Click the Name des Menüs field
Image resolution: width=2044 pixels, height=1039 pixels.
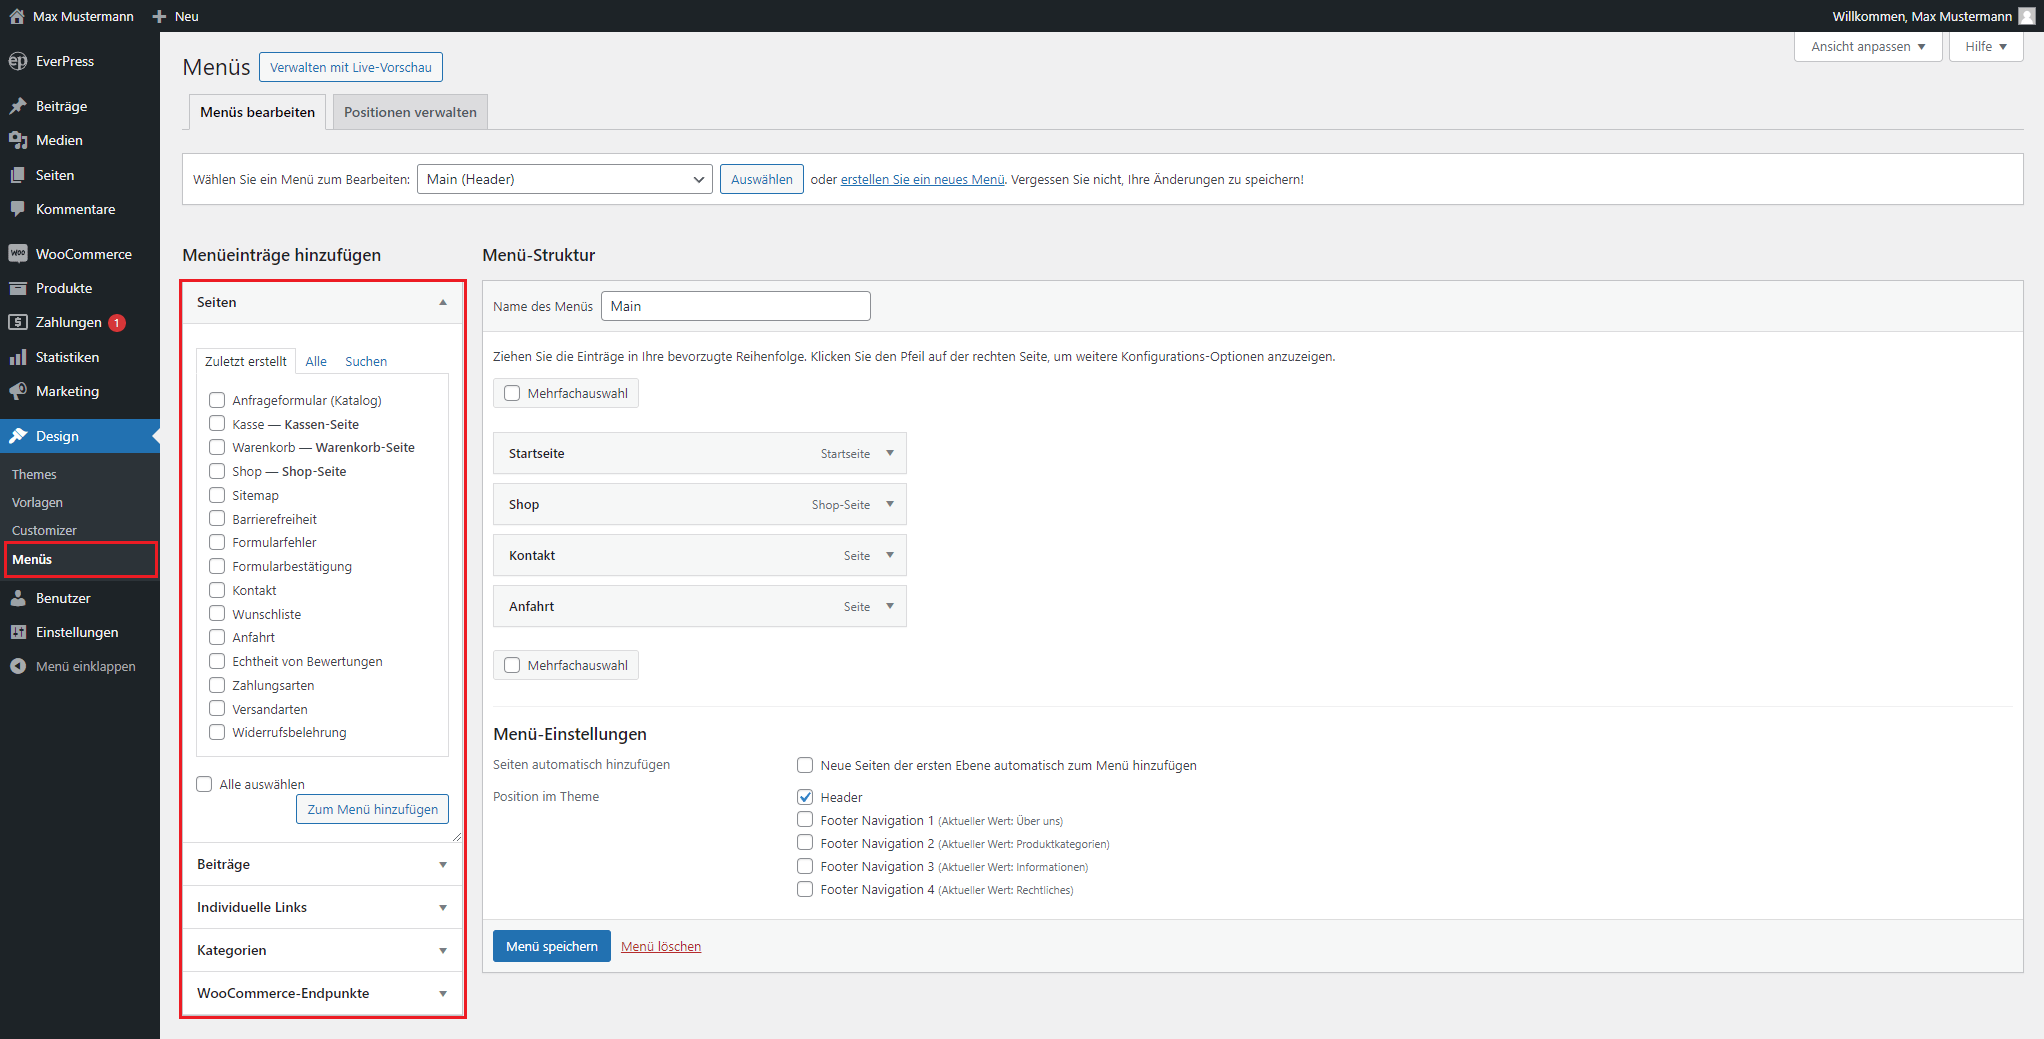point(735,306)
